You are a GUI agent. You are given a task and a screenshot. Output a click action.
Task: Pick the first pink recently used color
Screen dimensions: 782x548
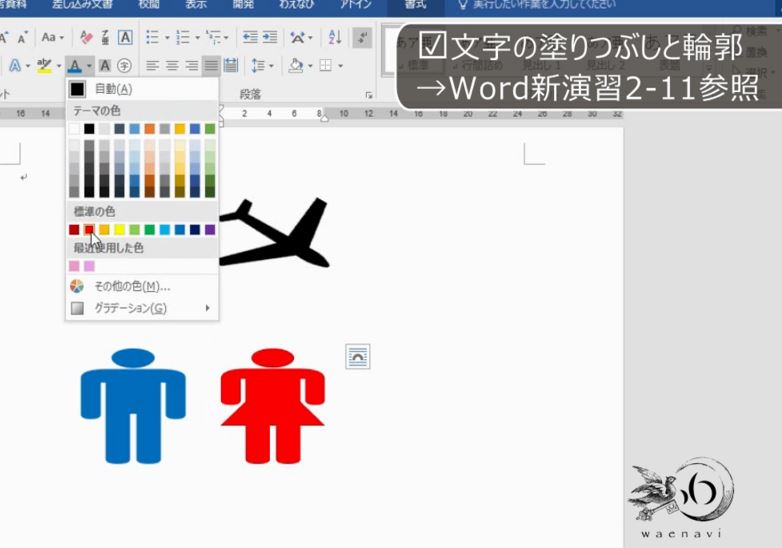click(x=74, y=266)
